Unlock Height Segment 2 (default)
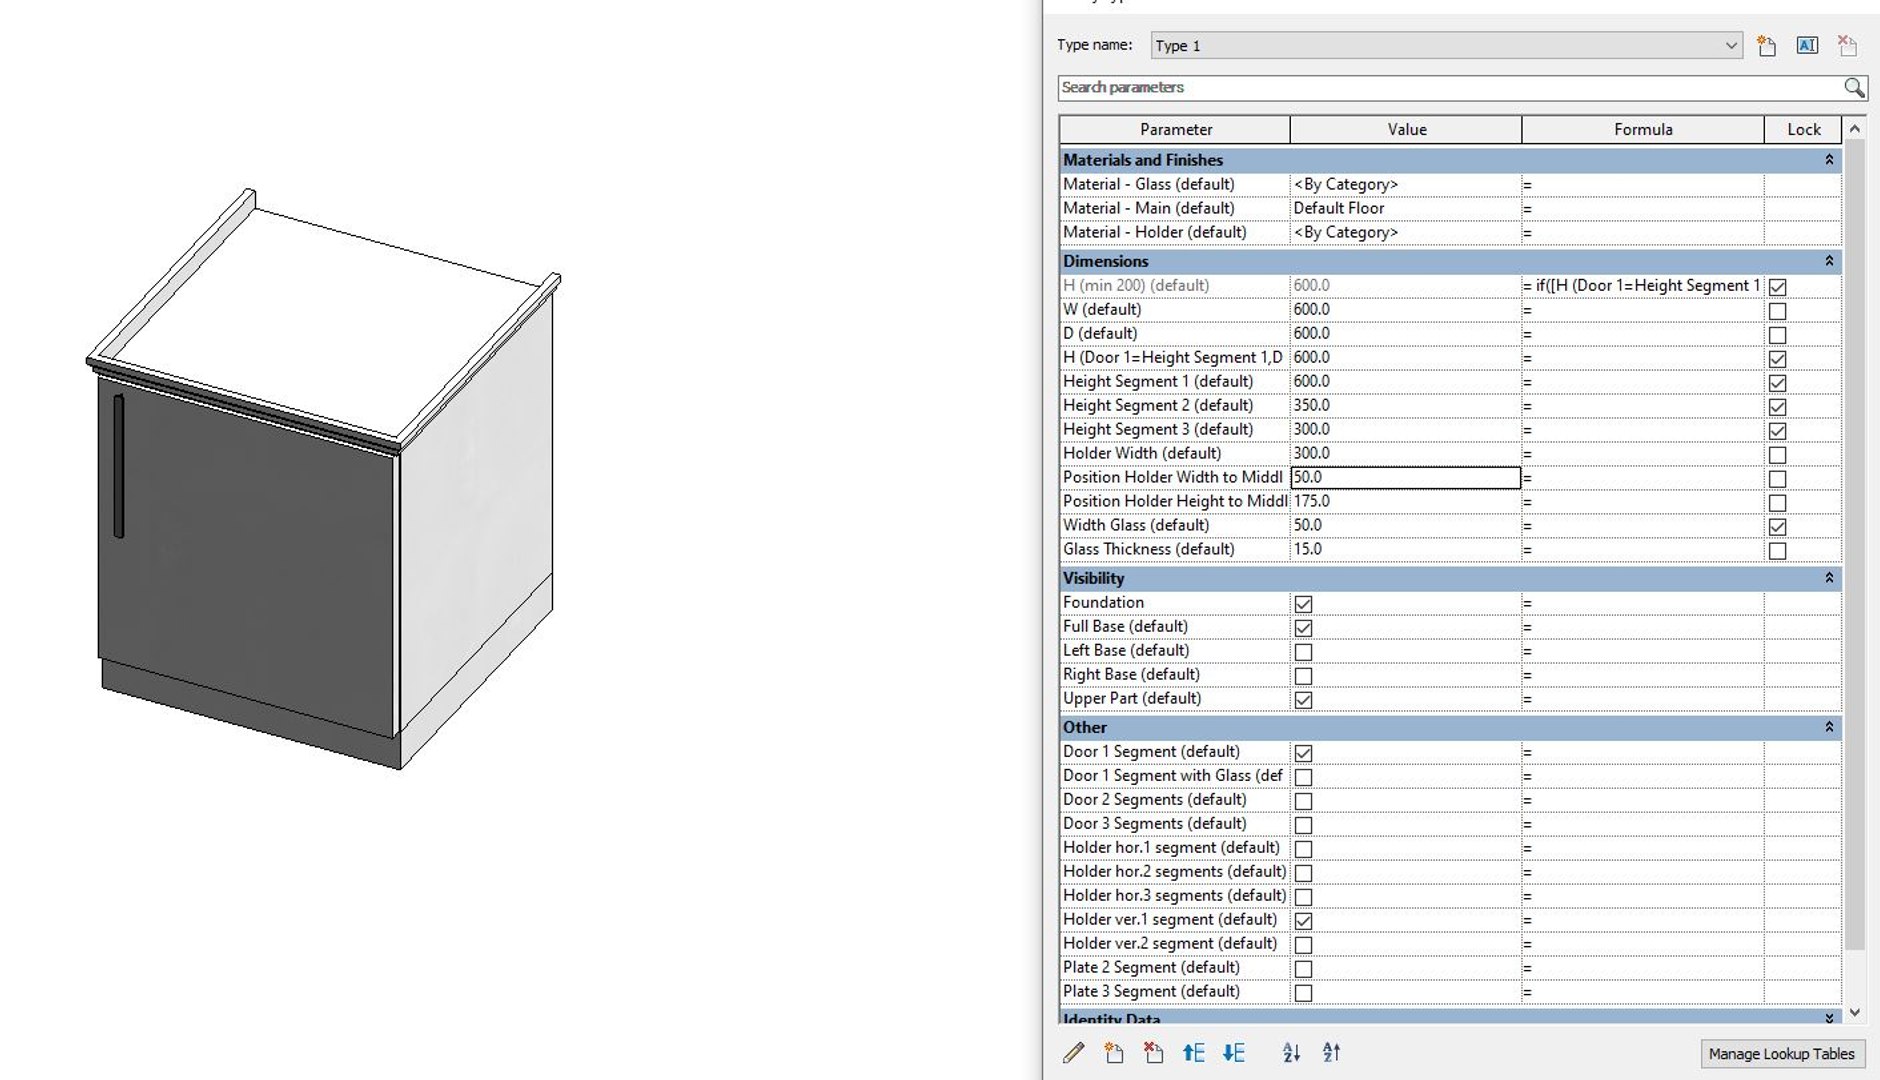This screenshot has height=1080, width=1880. tap(1777, 406)
